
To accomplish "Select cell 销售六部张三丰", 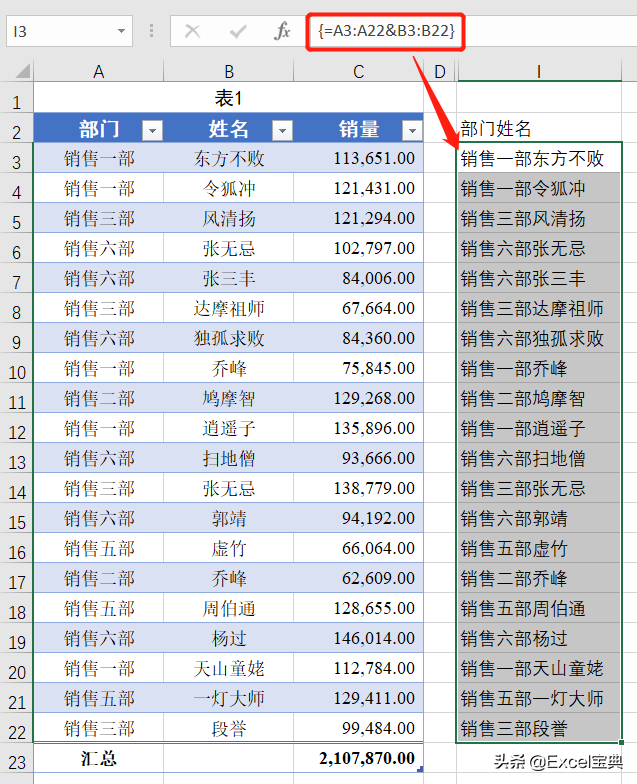I will pos(539,278).
